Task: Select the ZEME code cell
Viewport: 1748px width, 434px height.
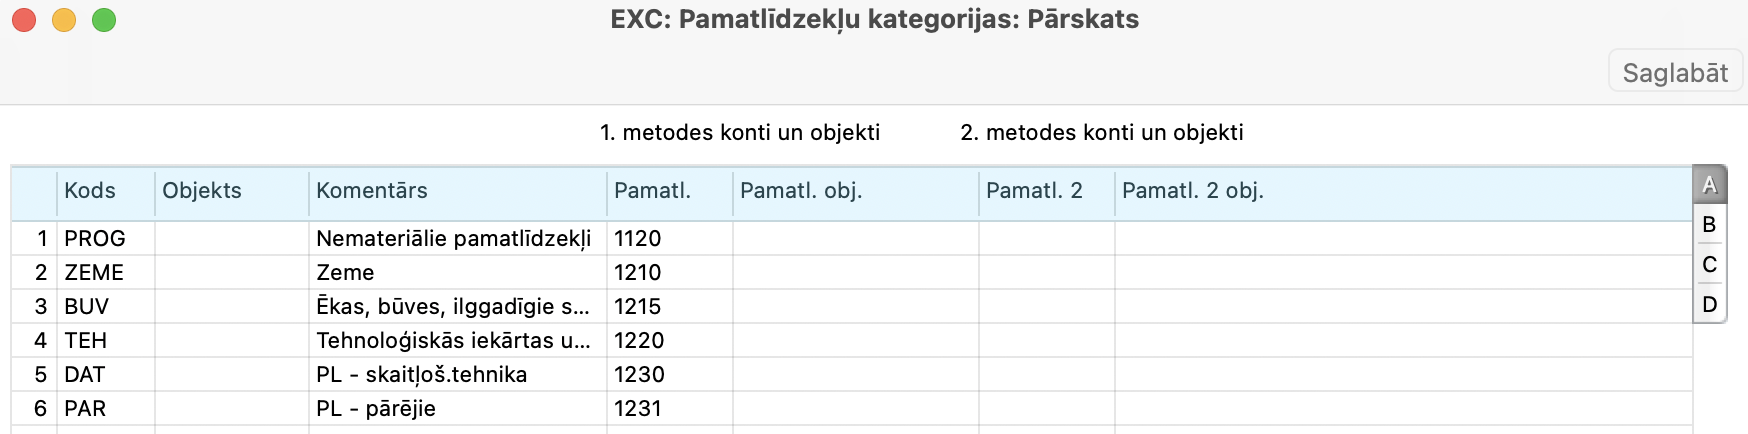Action: point(105,273)
